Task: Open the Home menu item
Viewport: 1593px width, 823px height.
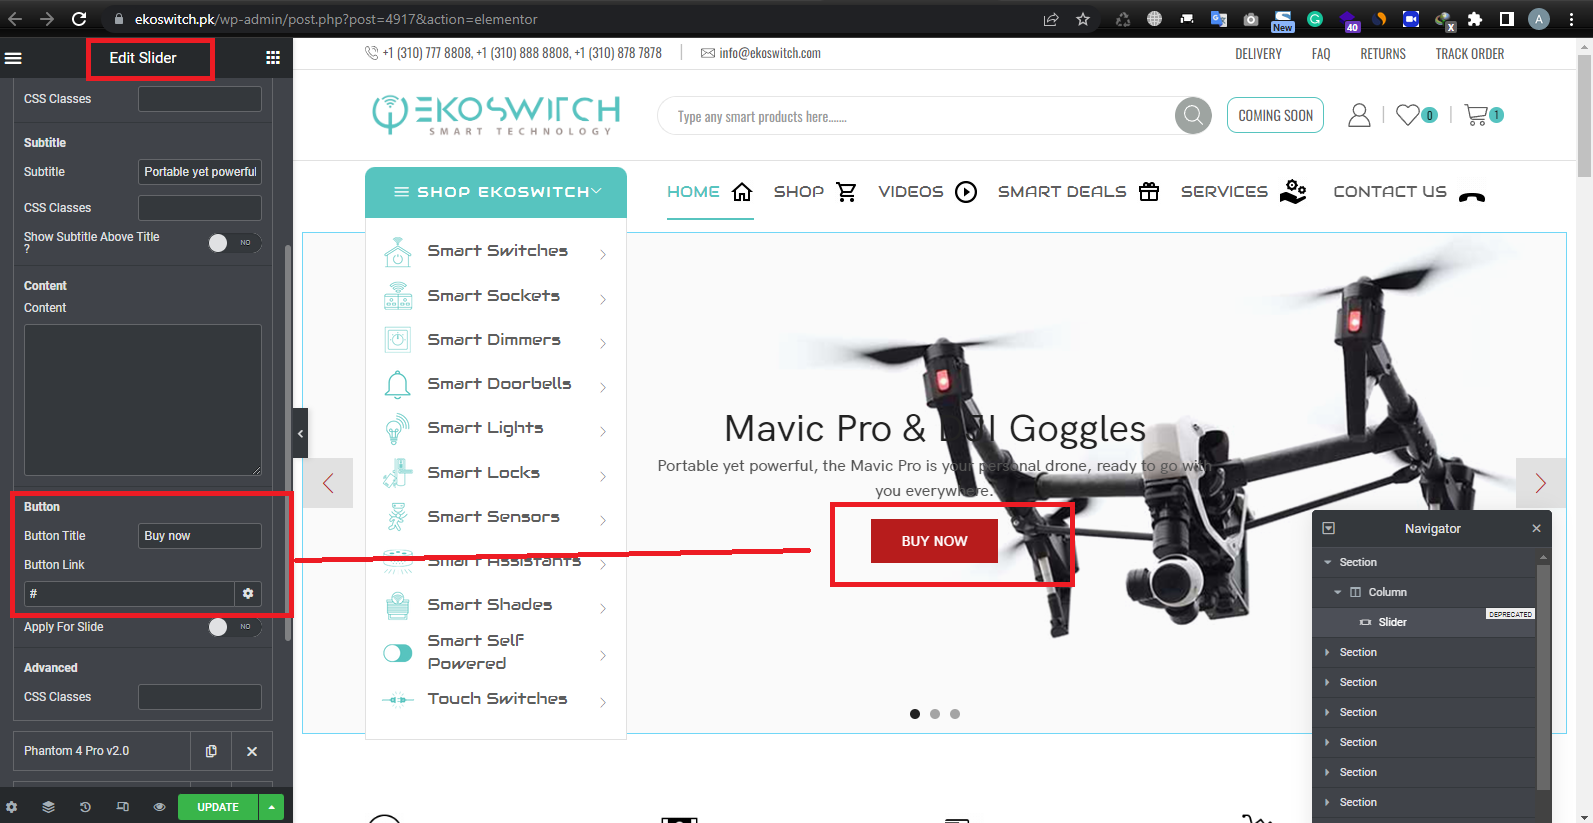Action: (709, 192)
